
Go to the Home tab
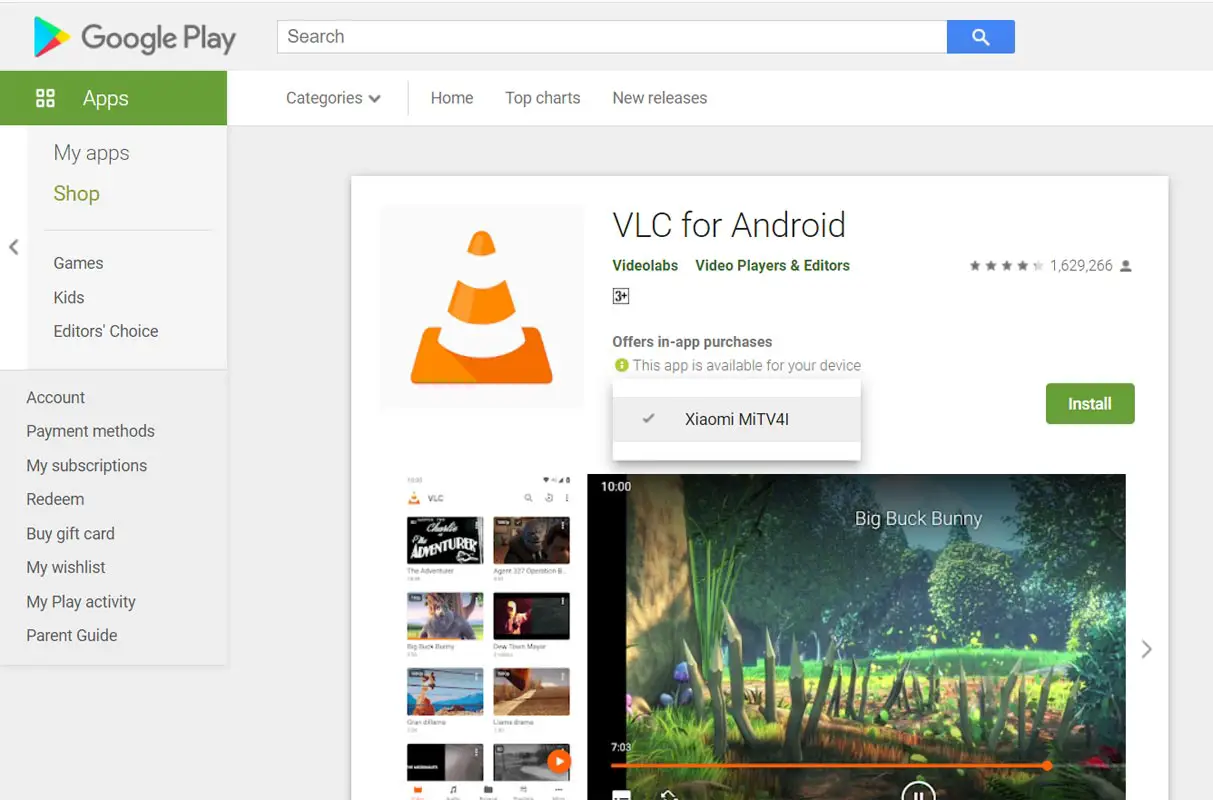[452, 98]
